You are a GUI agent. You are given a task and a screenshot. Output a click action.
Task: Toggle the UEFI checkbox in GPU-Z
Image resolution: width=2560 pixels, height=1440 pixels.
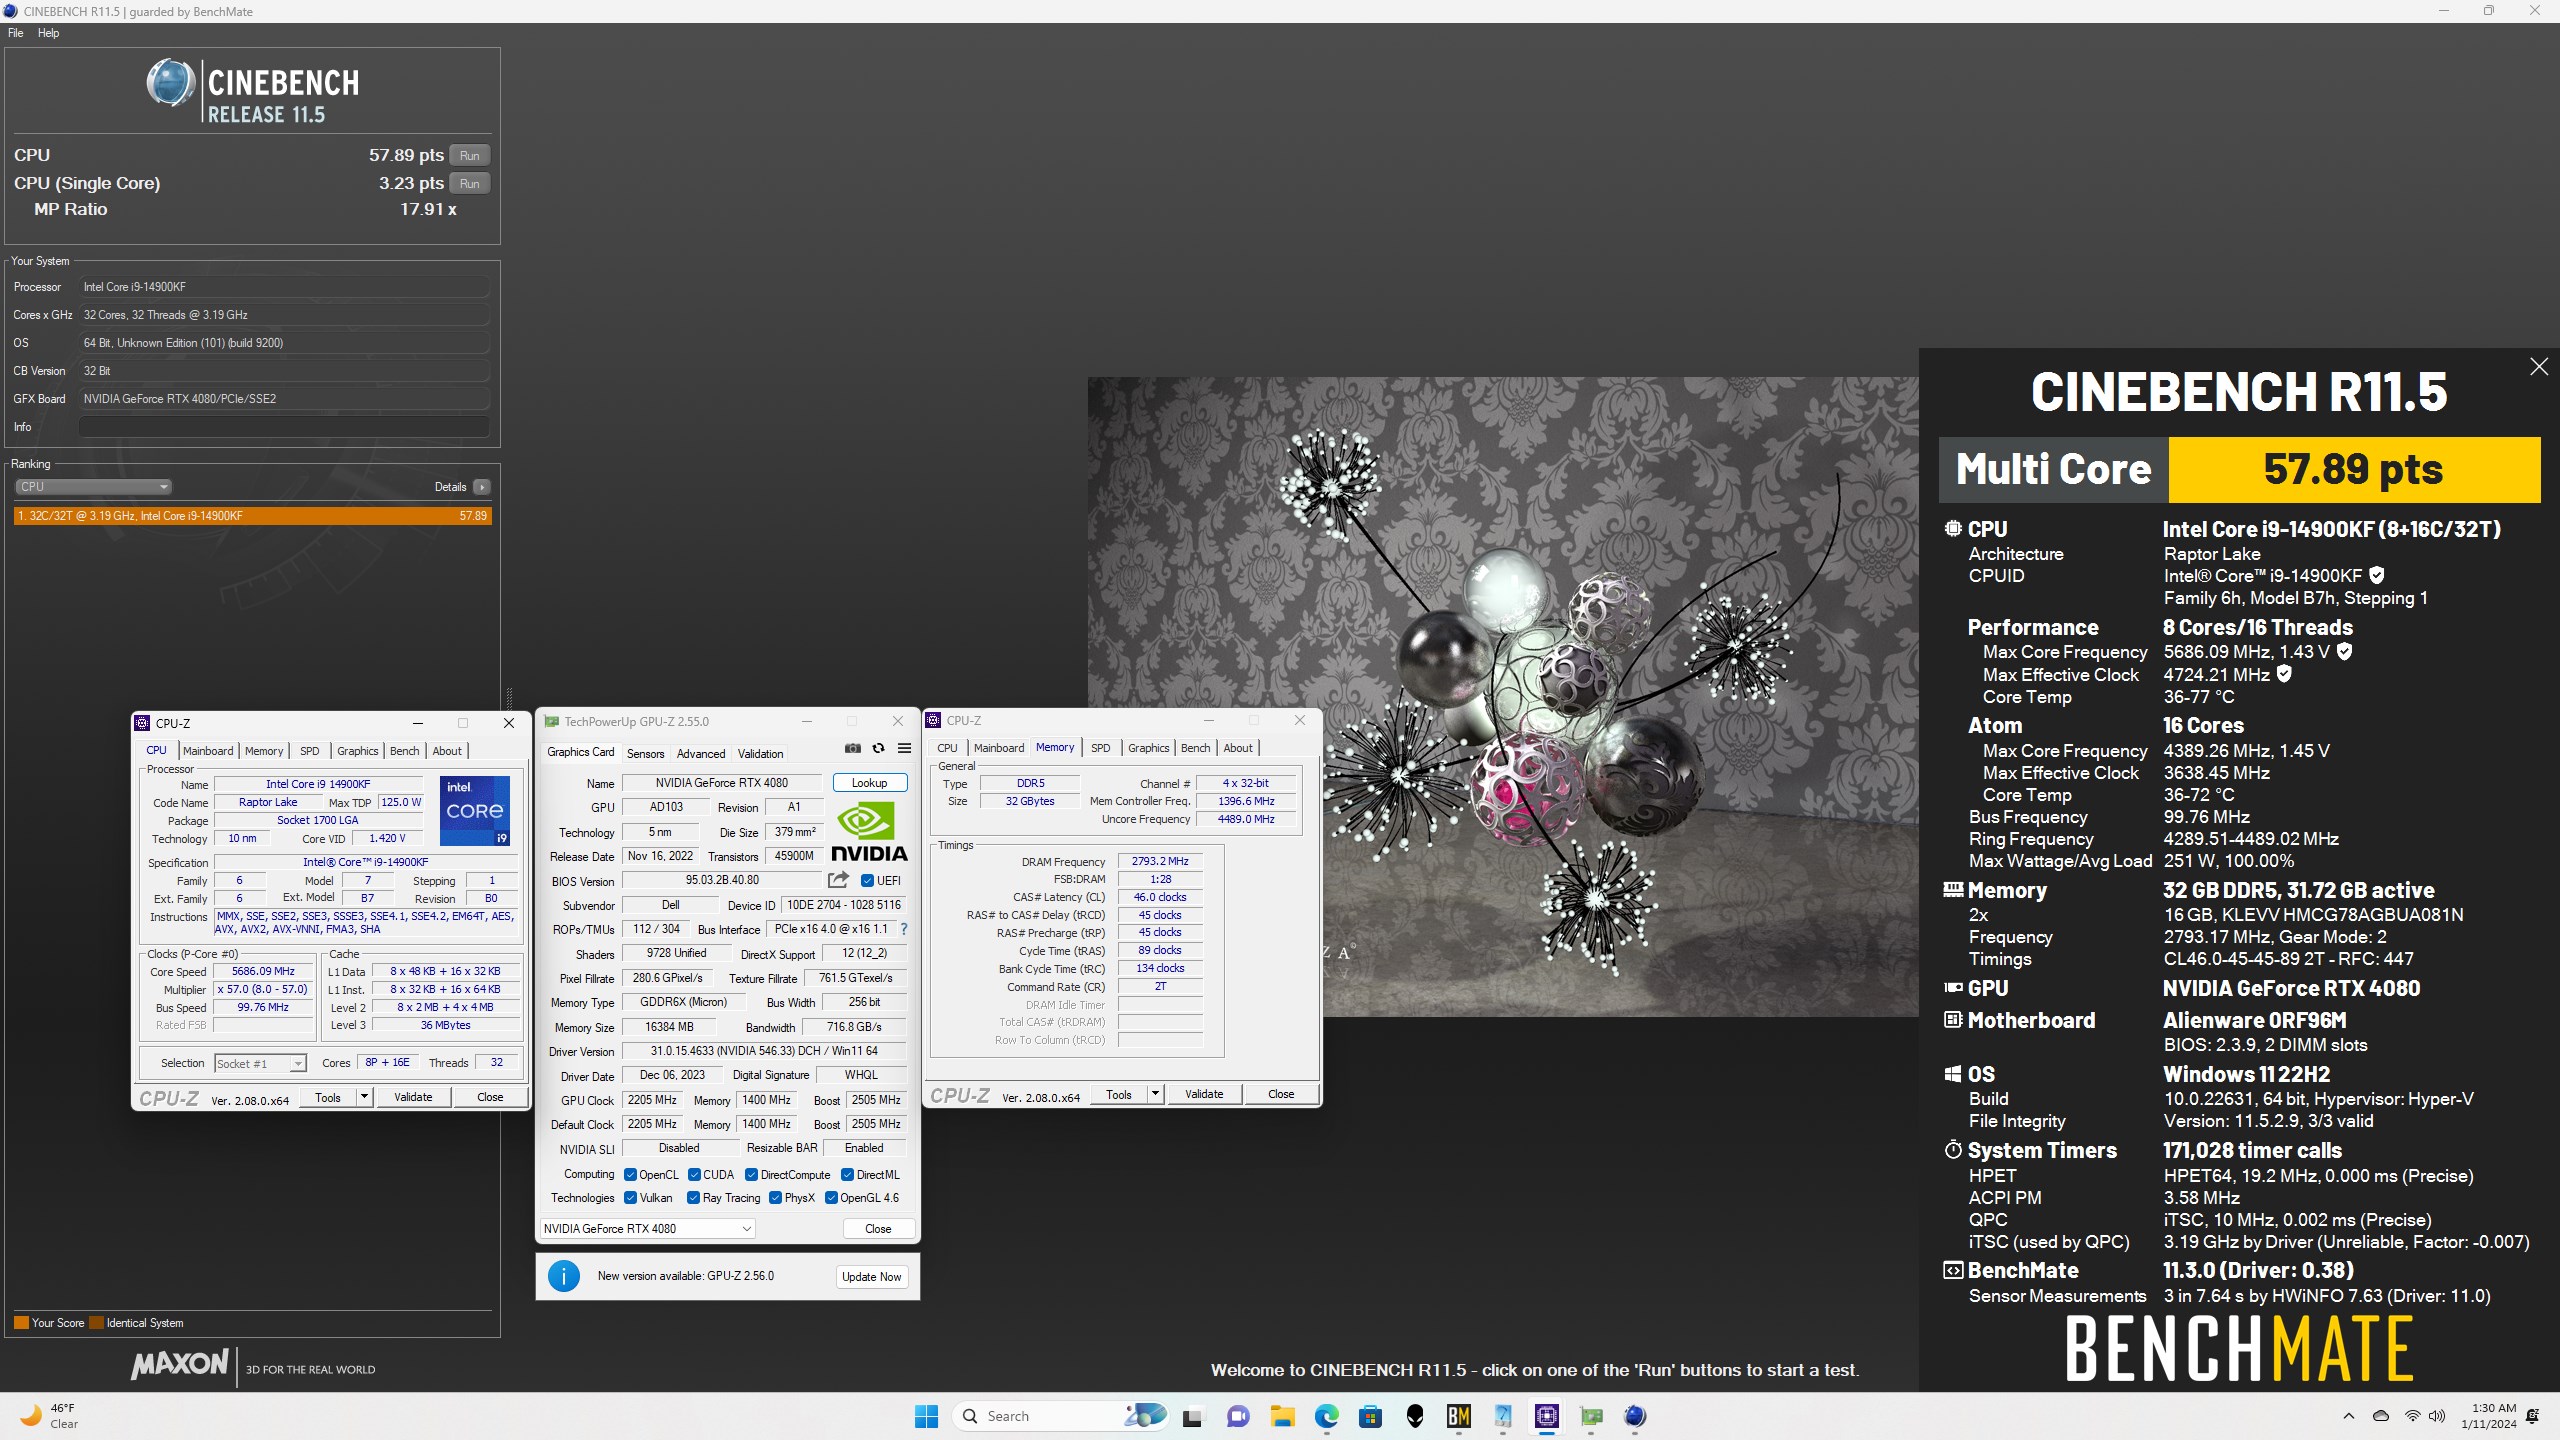[x=867, y=881]
